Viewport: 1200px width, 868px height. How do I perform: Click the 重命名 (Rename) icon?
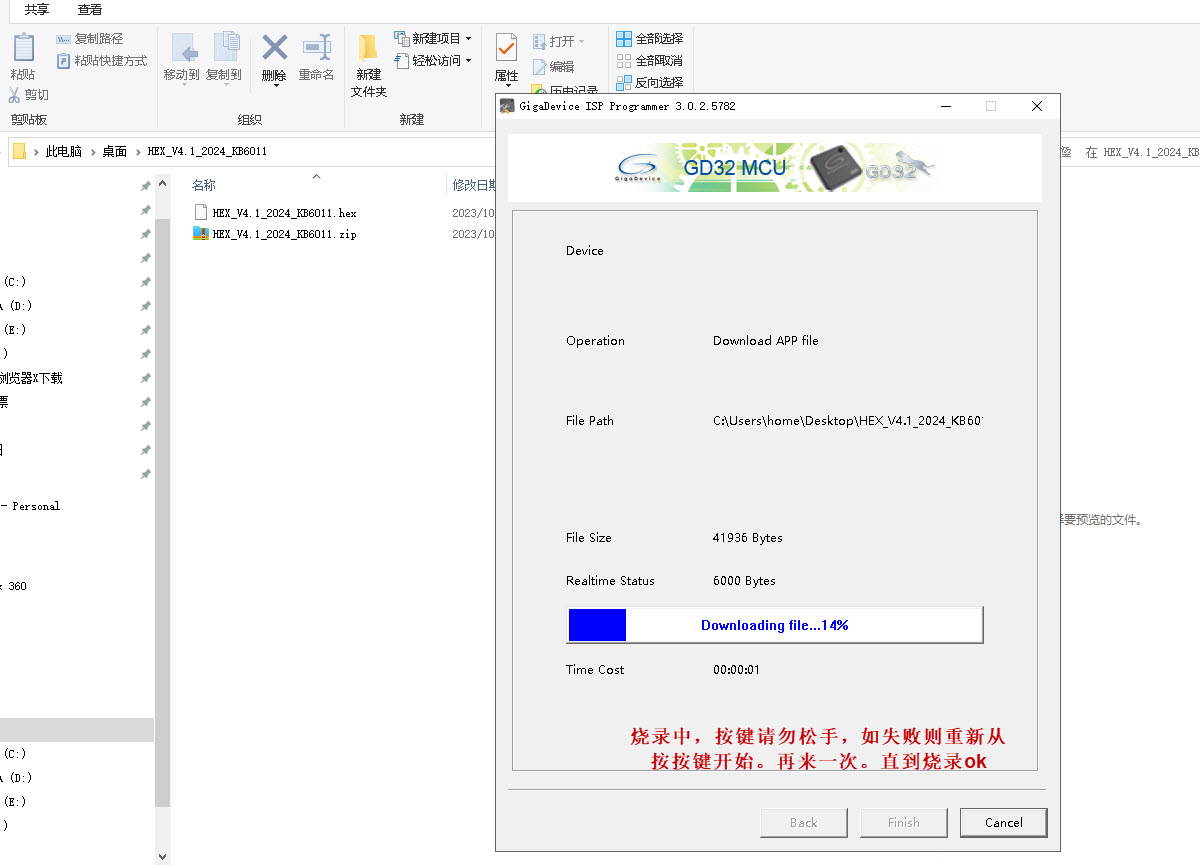pos(317,47)
